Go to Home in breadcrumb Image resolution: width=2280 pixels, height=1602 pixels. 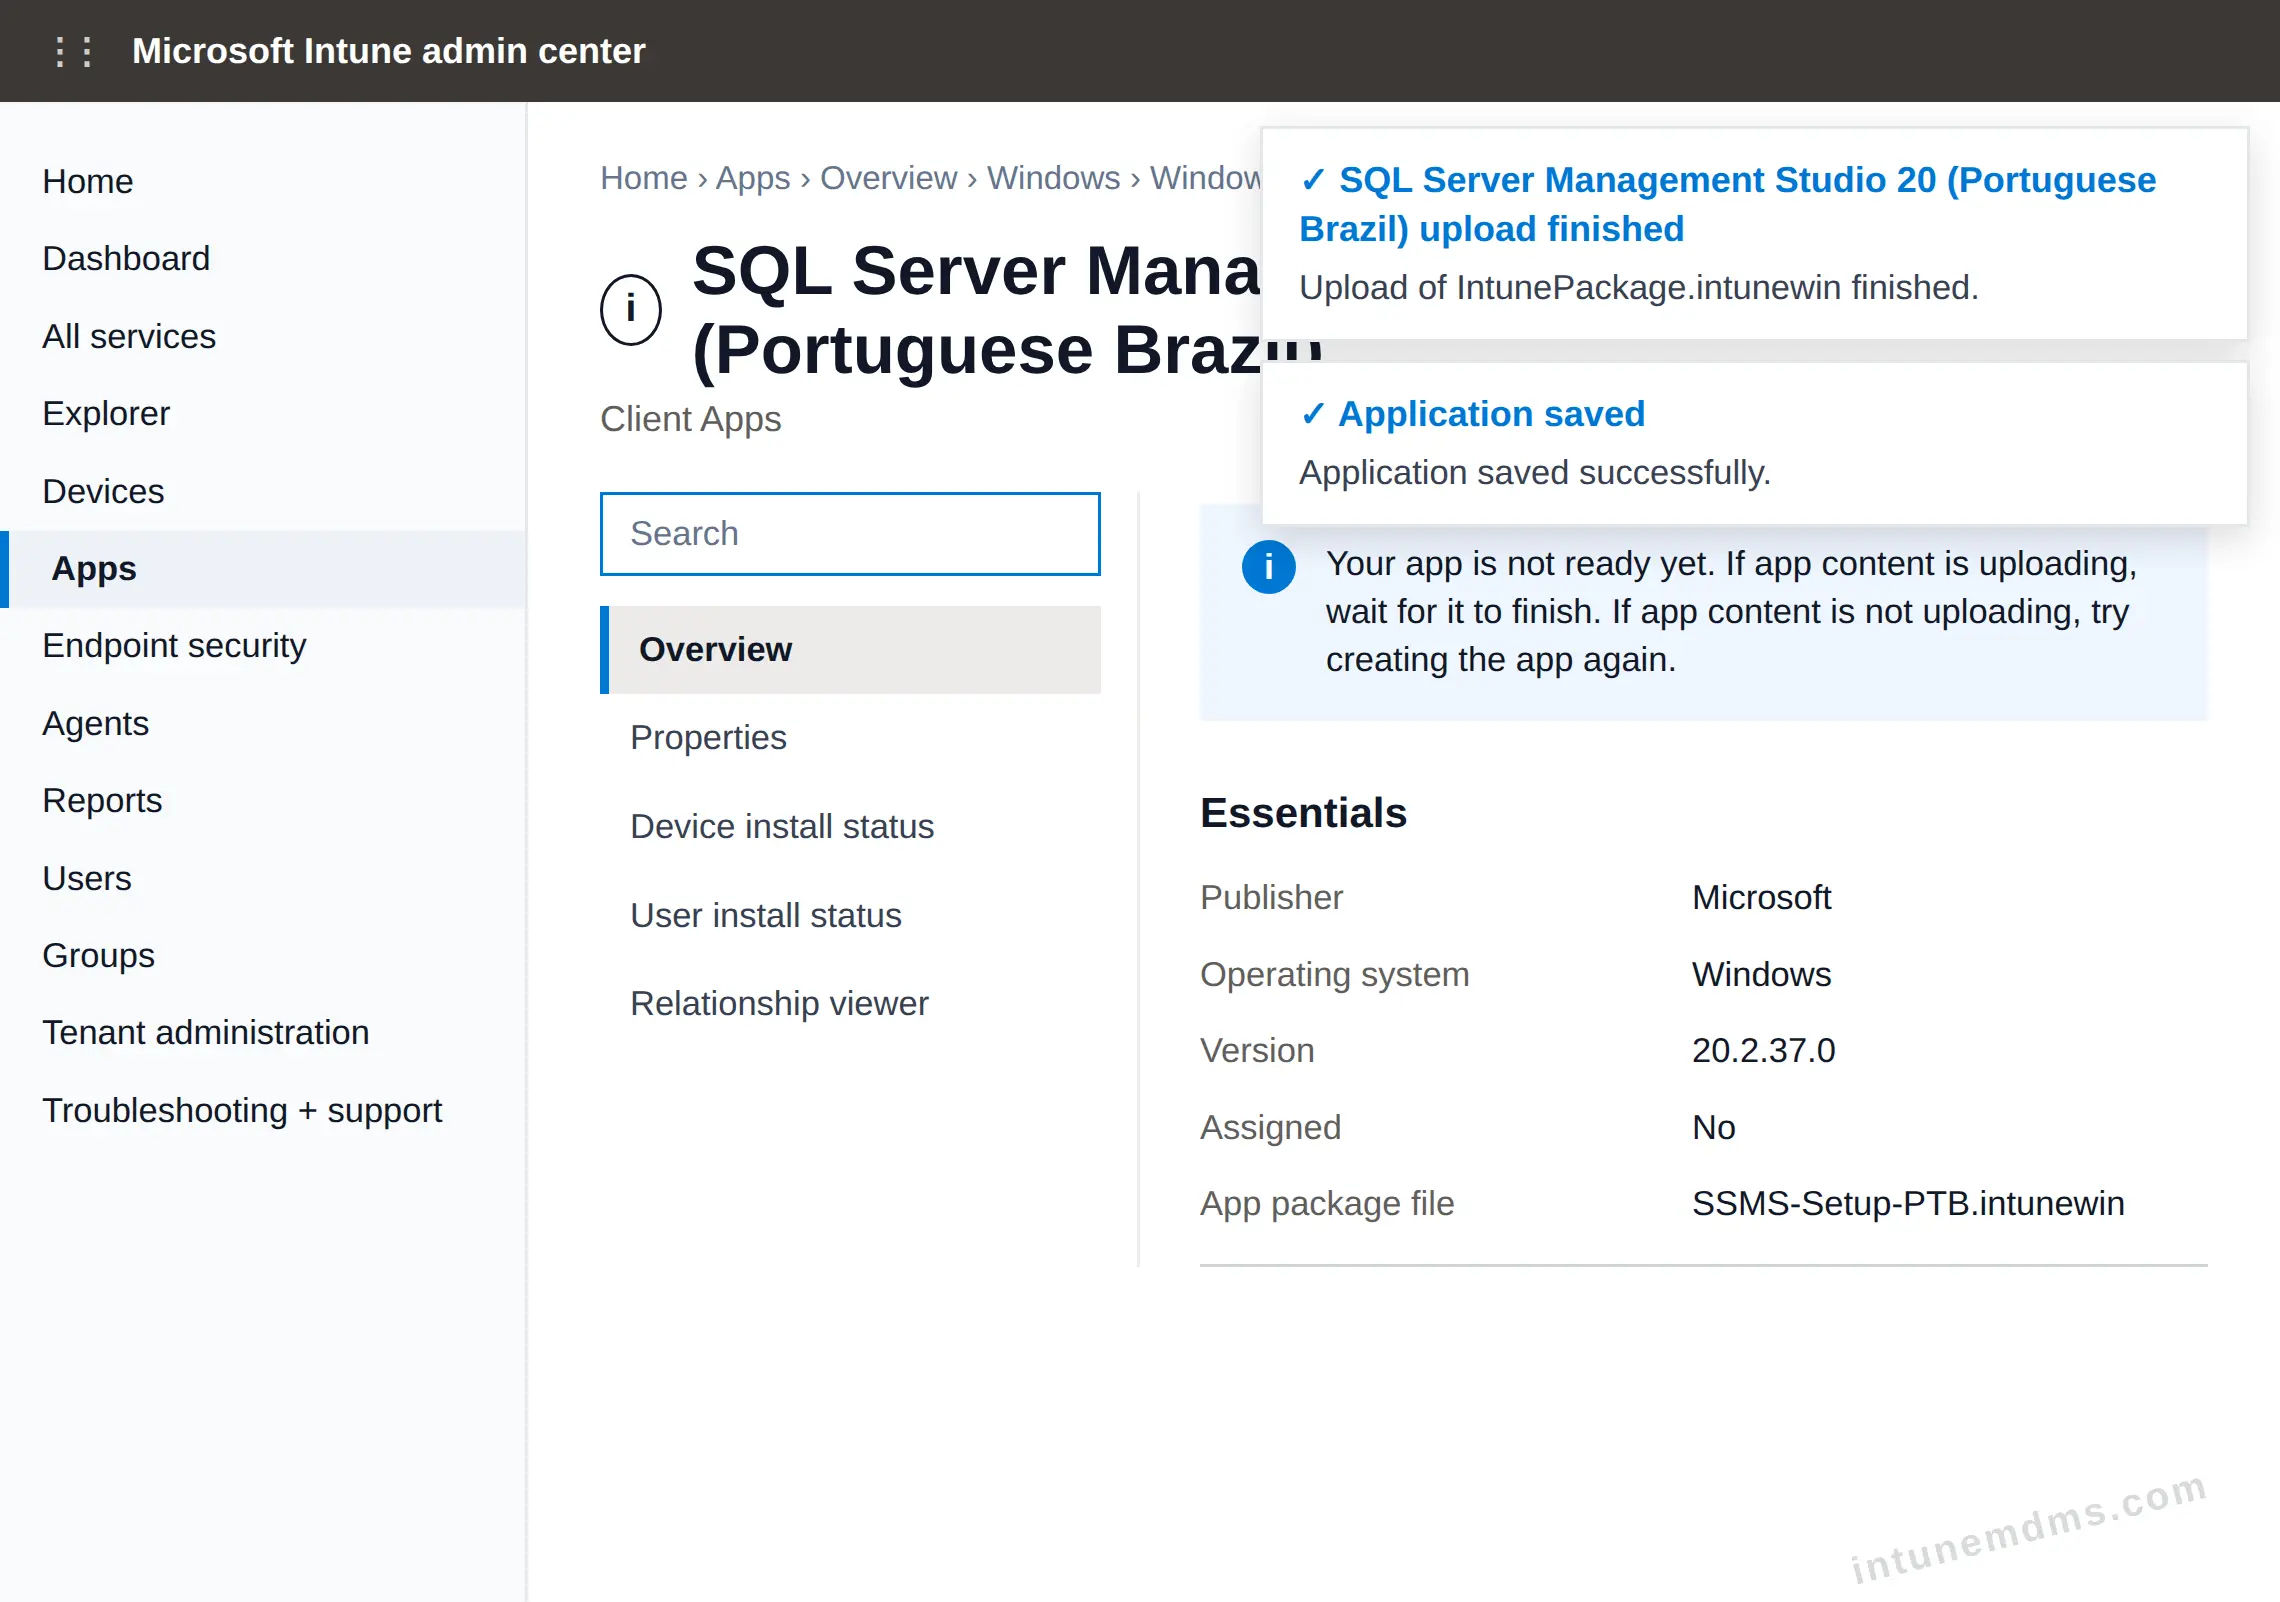point(644,178)
